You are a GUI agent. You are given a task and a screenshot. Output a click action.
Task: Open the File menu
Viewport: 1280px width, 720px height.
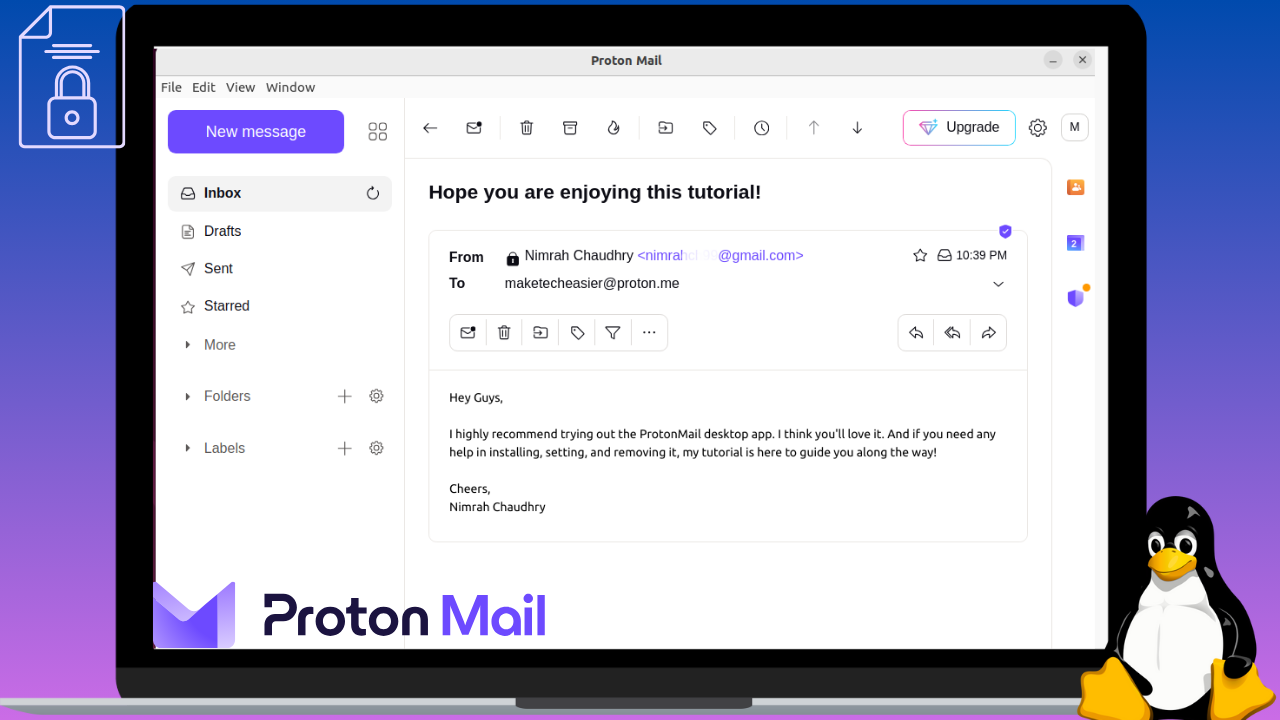pos(170,87)
